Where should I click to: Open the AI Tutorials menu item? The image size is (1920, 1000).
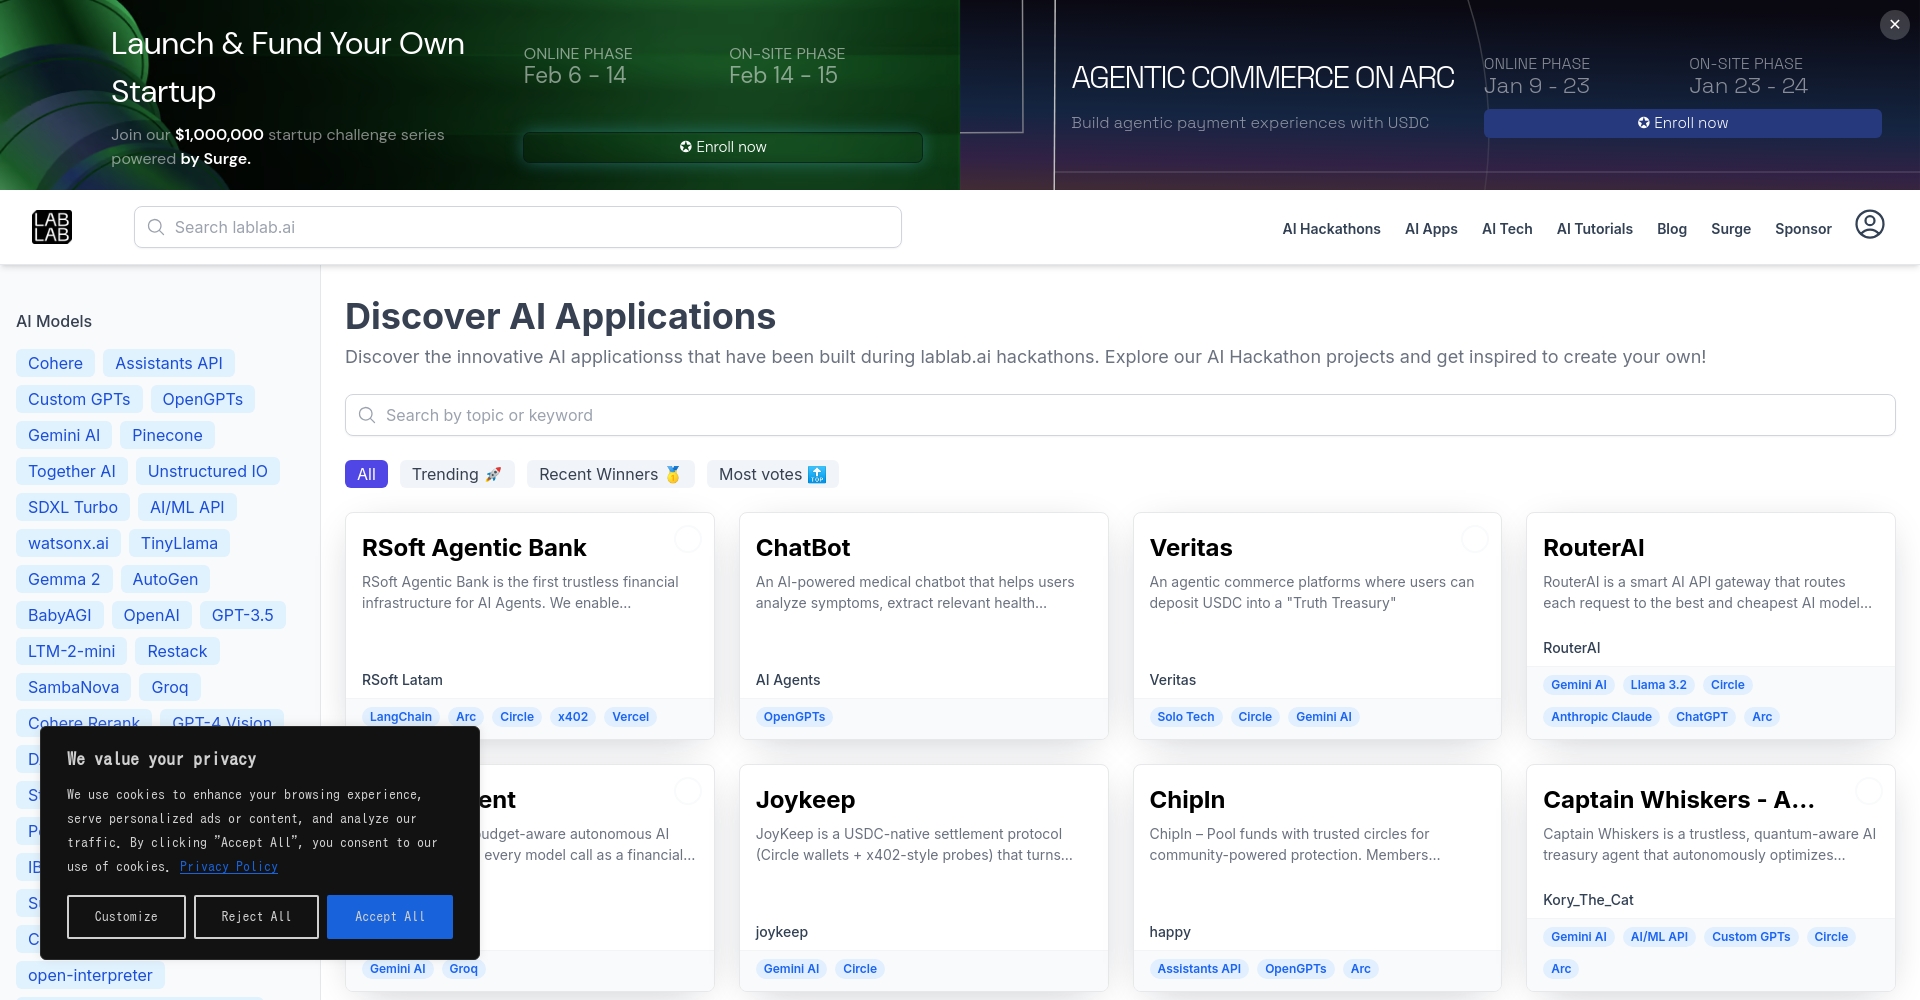pyautogui.click(x=1594, y=229)
